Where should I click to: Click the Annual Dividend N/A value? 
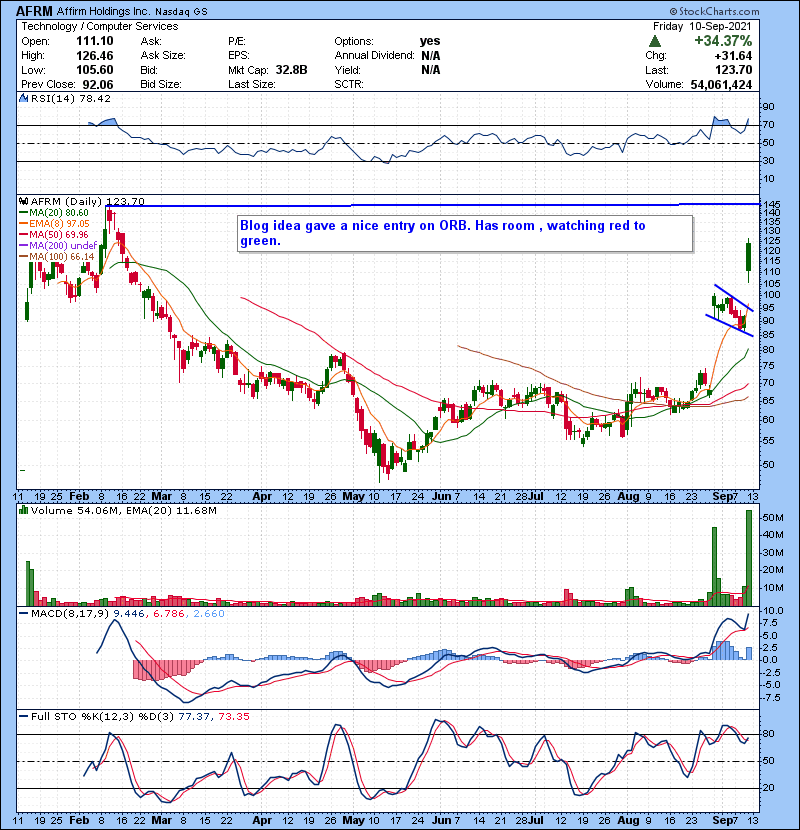pos(431,56)
